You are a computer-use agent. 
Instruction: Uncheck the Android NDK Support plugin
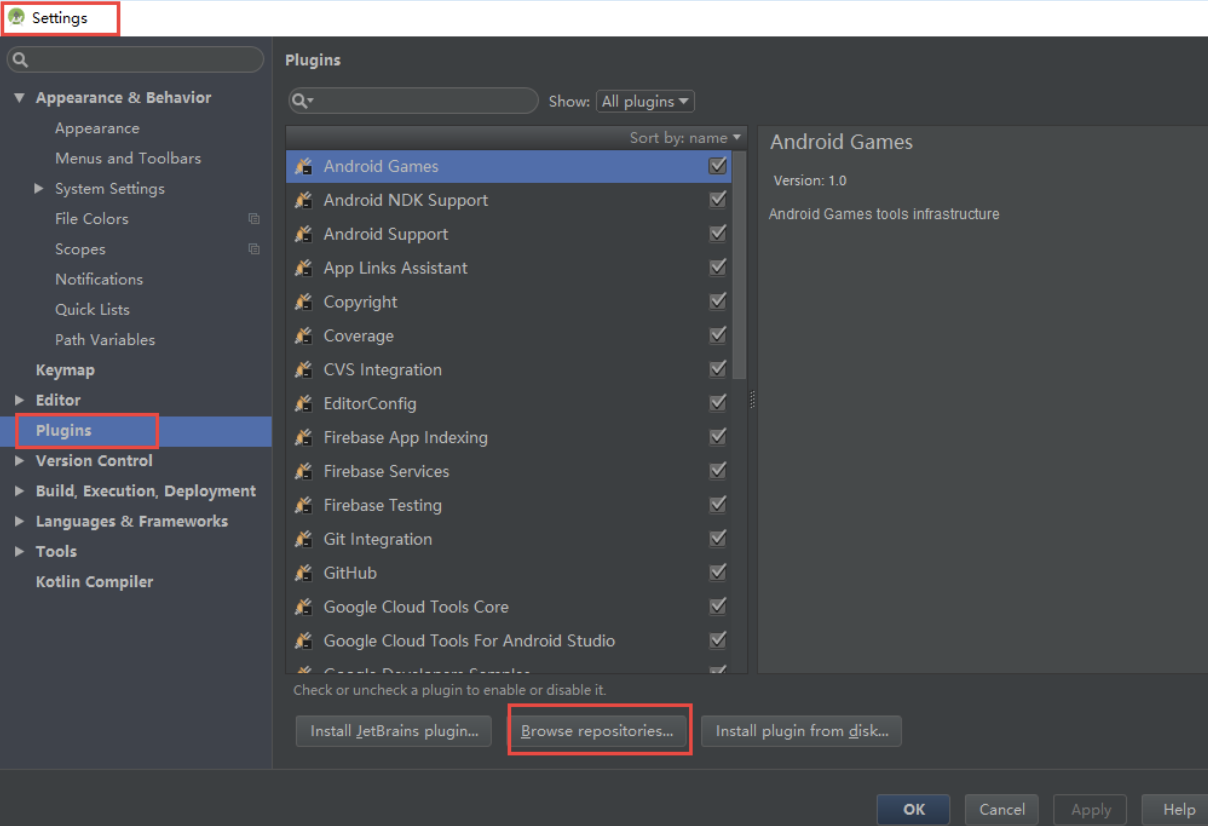pyautogui.click(x=717, y=200)
